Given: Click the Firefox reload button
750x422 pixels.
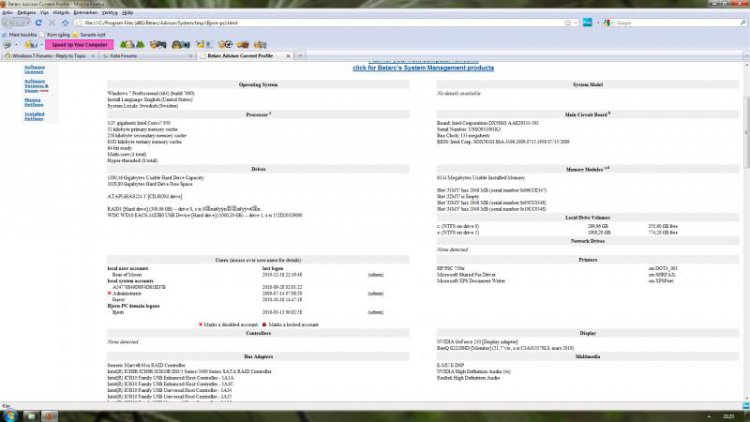Looking at the screenshot, I should tap(39, 22).
